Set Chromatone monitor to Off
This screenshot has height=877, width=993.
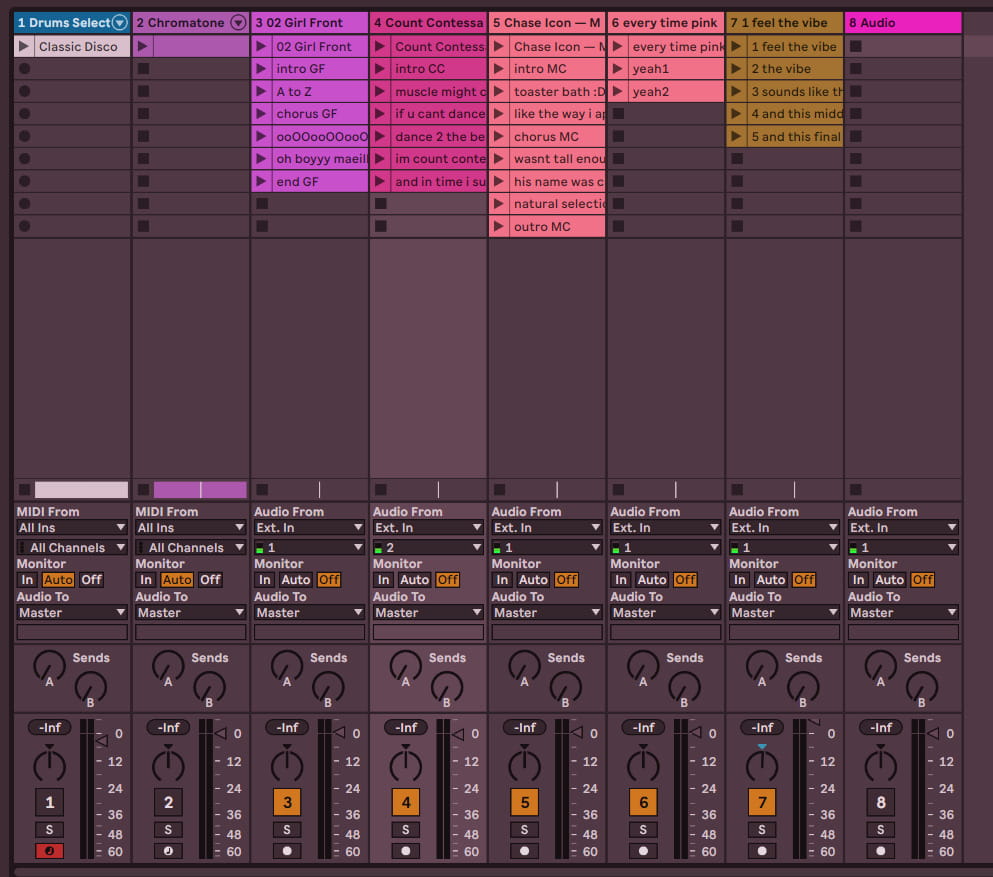(x=210, y=579)
